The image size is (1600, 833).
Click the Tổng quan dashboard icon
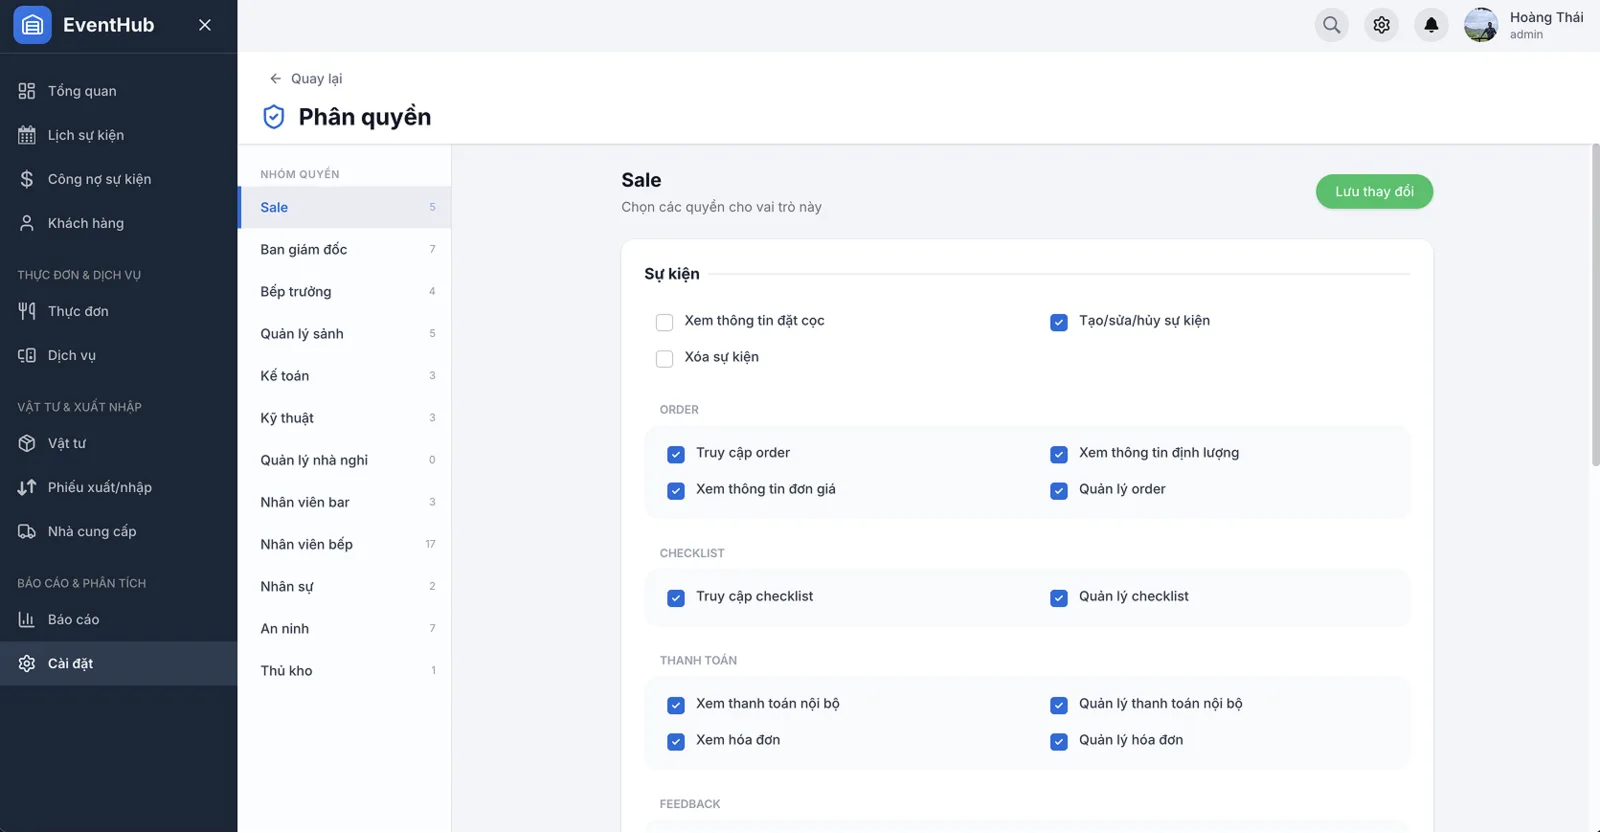click(27, 91)
